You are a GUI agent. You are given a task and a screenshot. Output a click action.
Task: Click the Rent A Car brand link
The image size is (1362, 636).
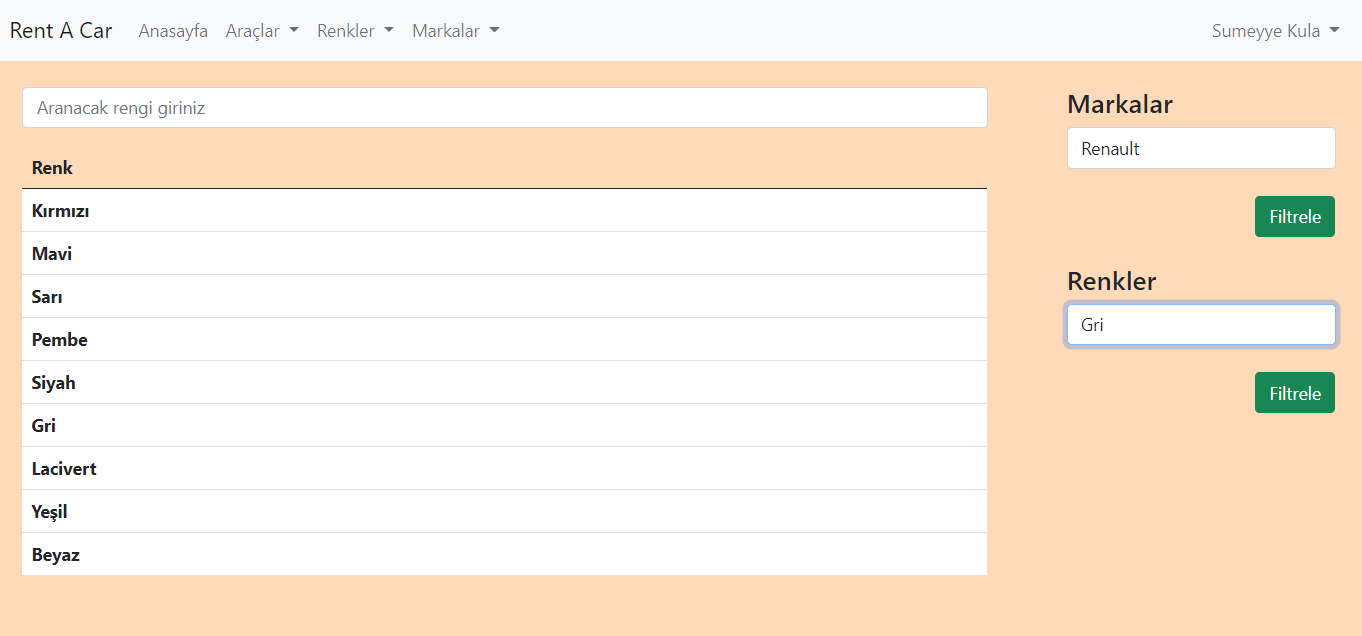click(60, 30)
